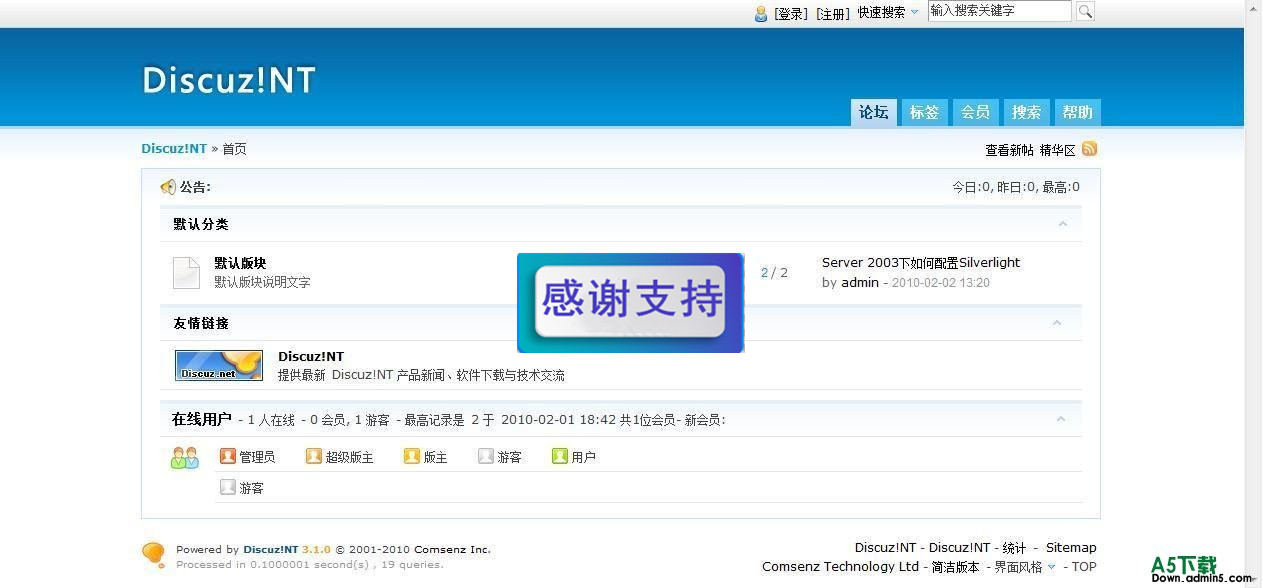Click the green 用户 legend icon

coord(560,456)
